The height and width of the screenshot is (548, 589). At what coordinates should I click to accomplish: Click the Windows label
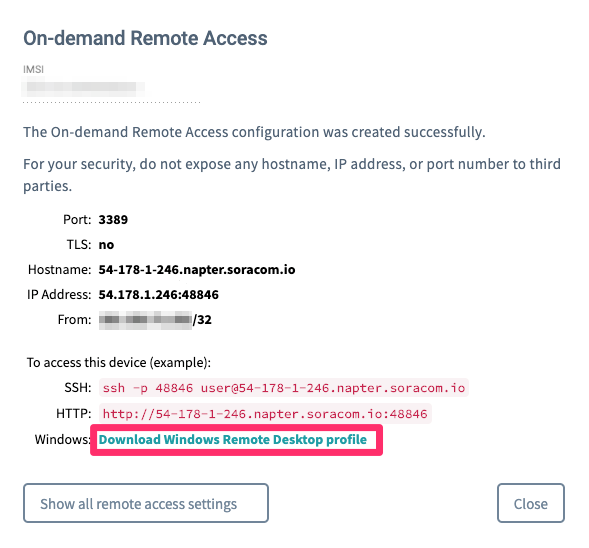(62, 439)
